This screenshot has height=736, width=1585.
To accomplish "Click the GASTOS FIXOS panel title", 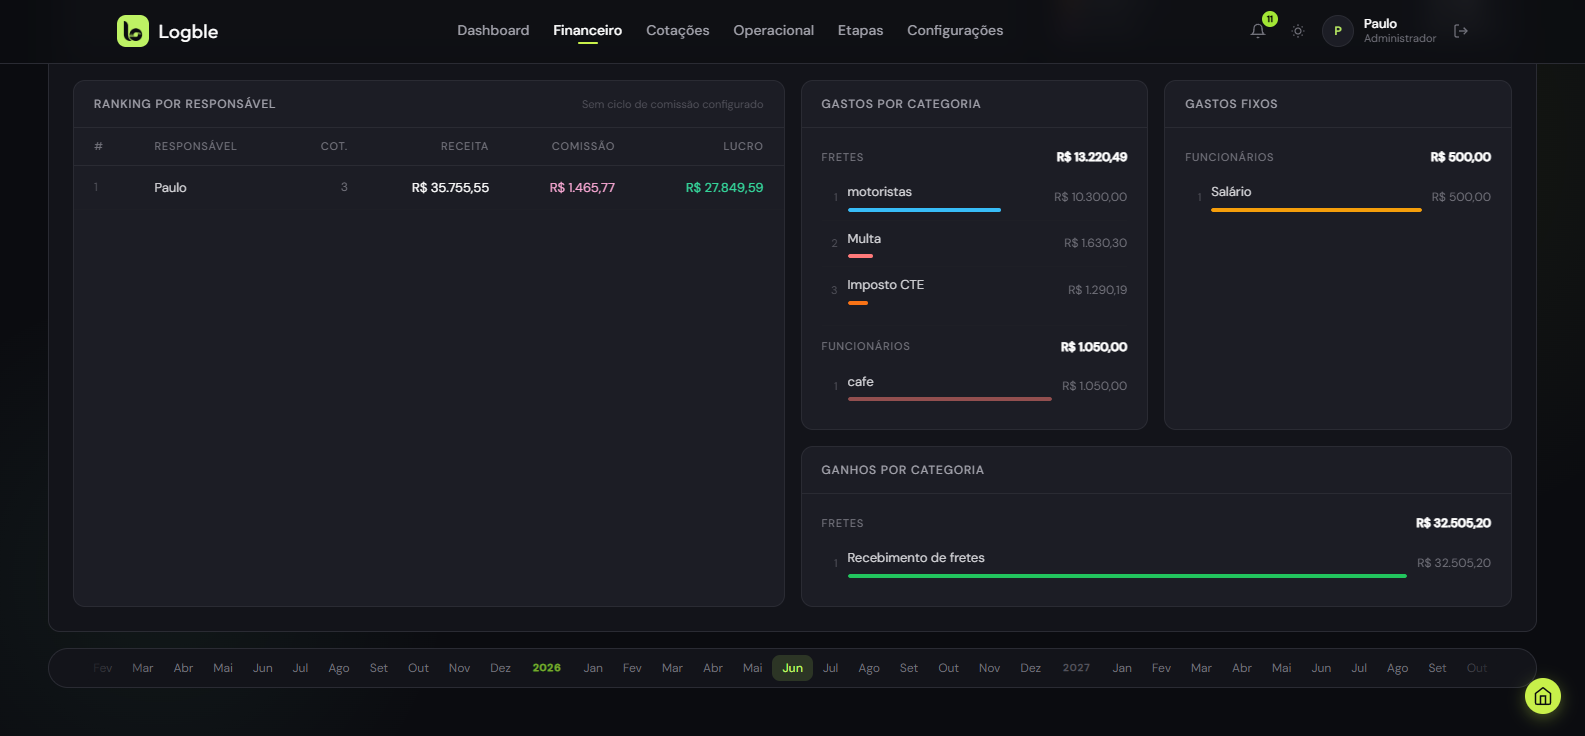I will click(1232, 104).
